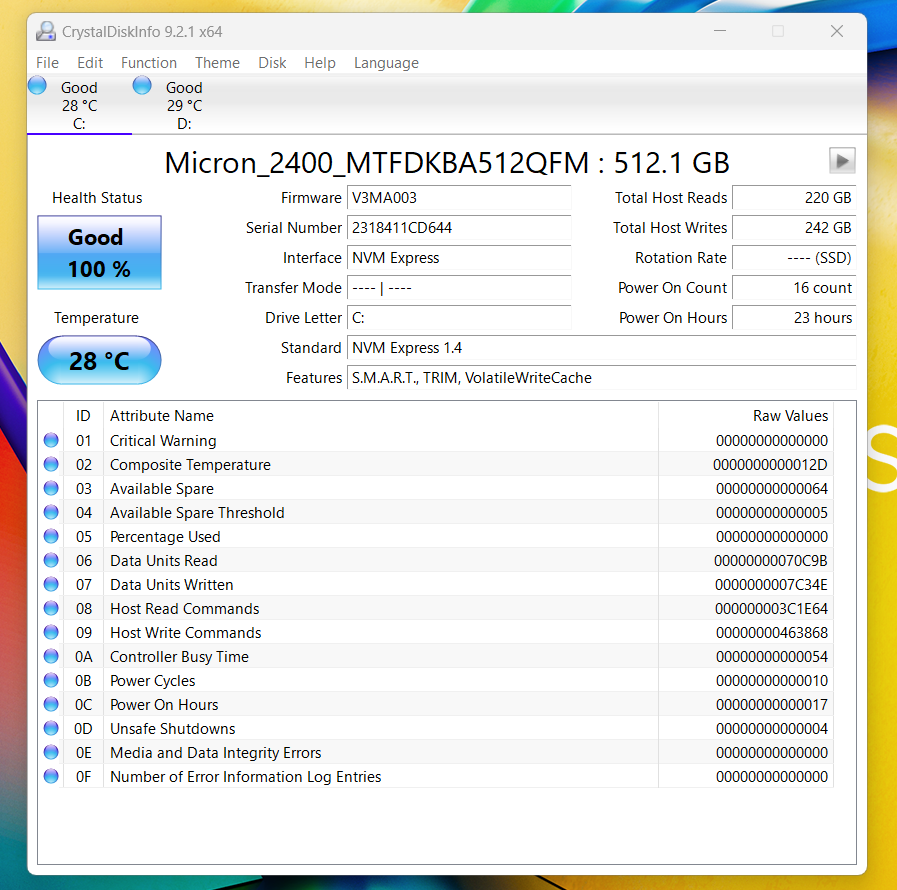The height and width of the screenshot is (890, 897).
Task: Click status orb for Power Cycles row
Action: (x=51, y=680)
